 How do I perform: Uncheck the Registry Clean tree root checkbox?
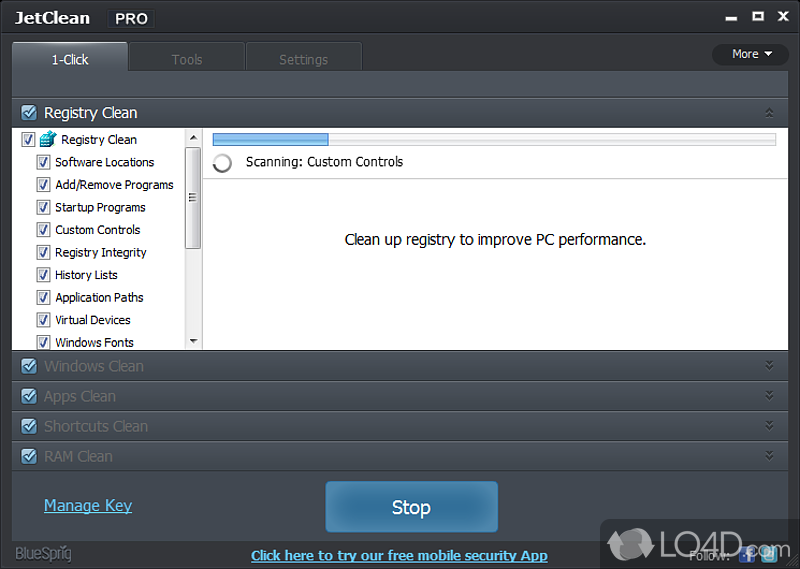[28, 139]
